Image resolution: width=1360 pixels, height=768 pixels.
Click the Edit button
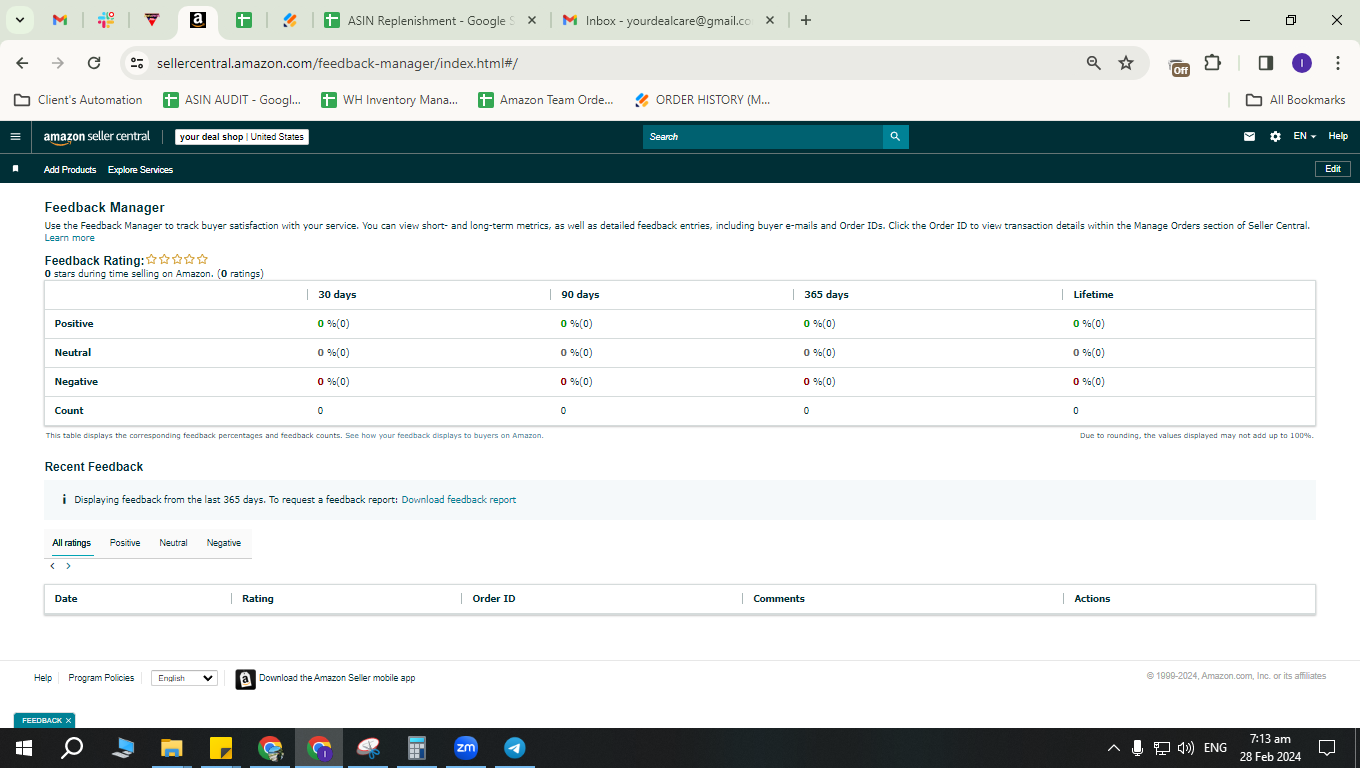1332,169
